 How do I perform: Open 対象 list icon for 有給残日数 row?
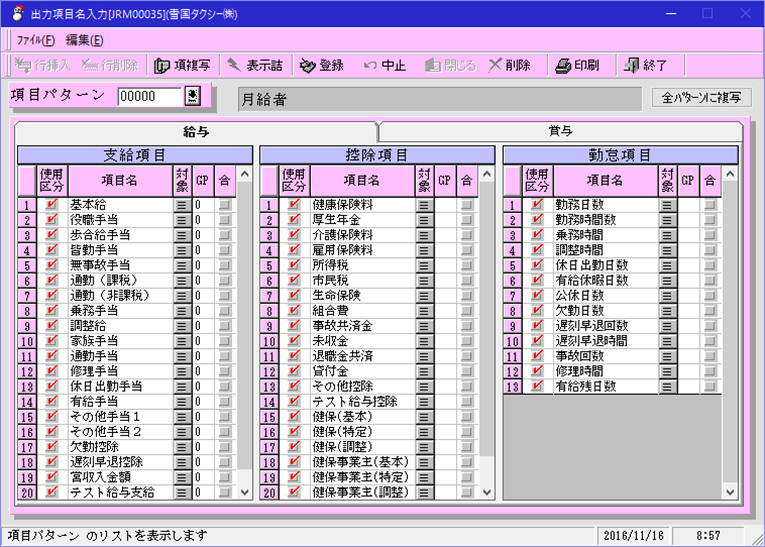[x=666, y=387]
